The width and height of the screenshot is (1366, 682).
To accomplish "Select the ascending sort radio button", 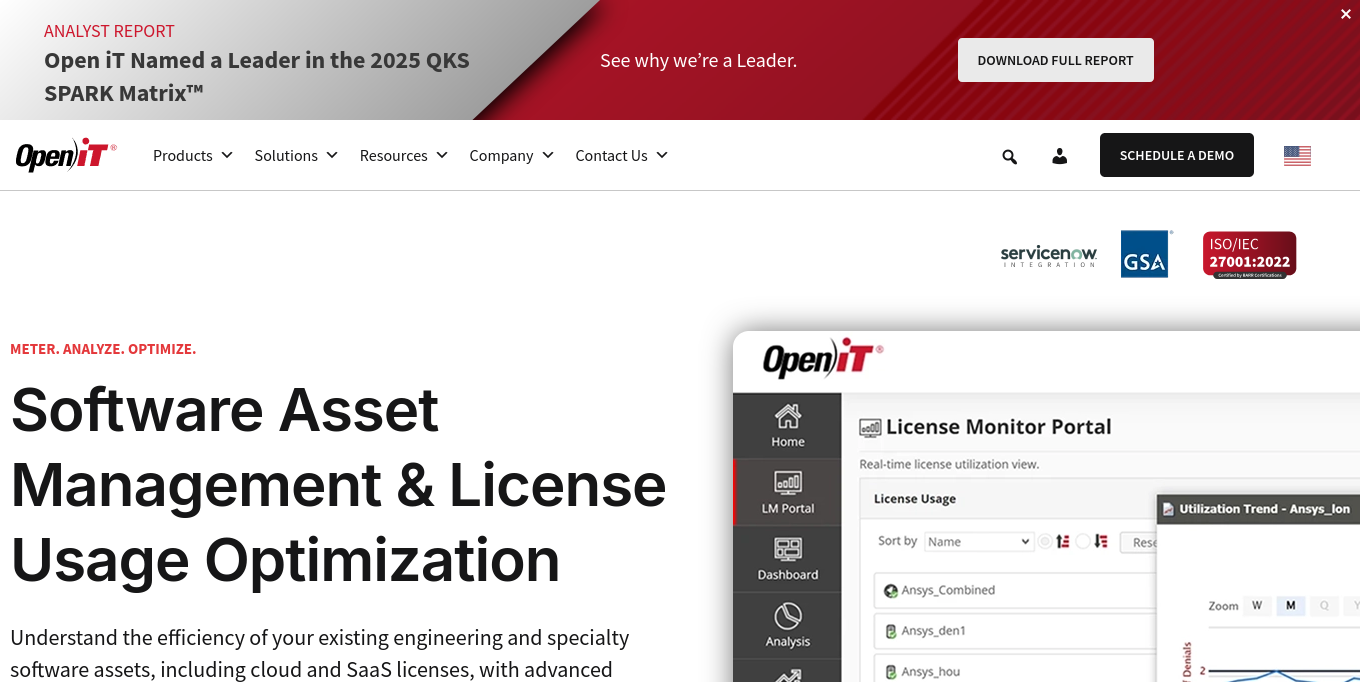I will click(x=1045, y=541).
